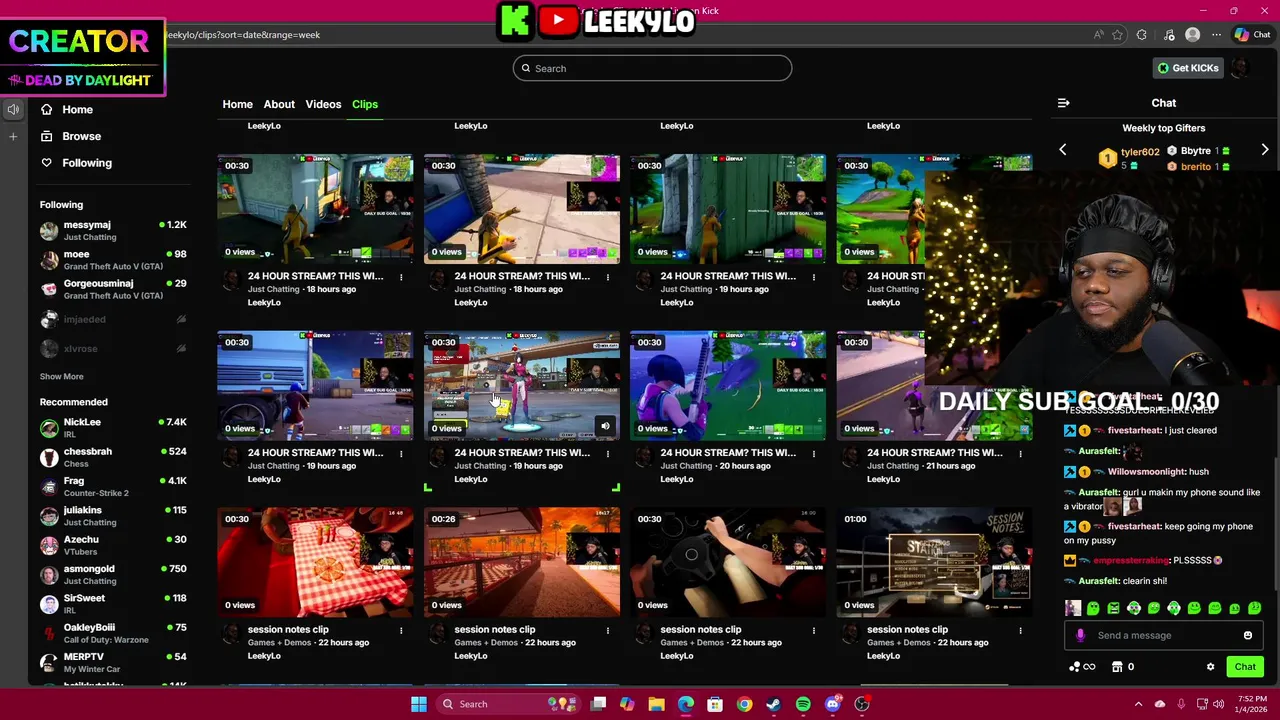Select the Clips channel tab
Screen dimensions: 1280x720
364,104
